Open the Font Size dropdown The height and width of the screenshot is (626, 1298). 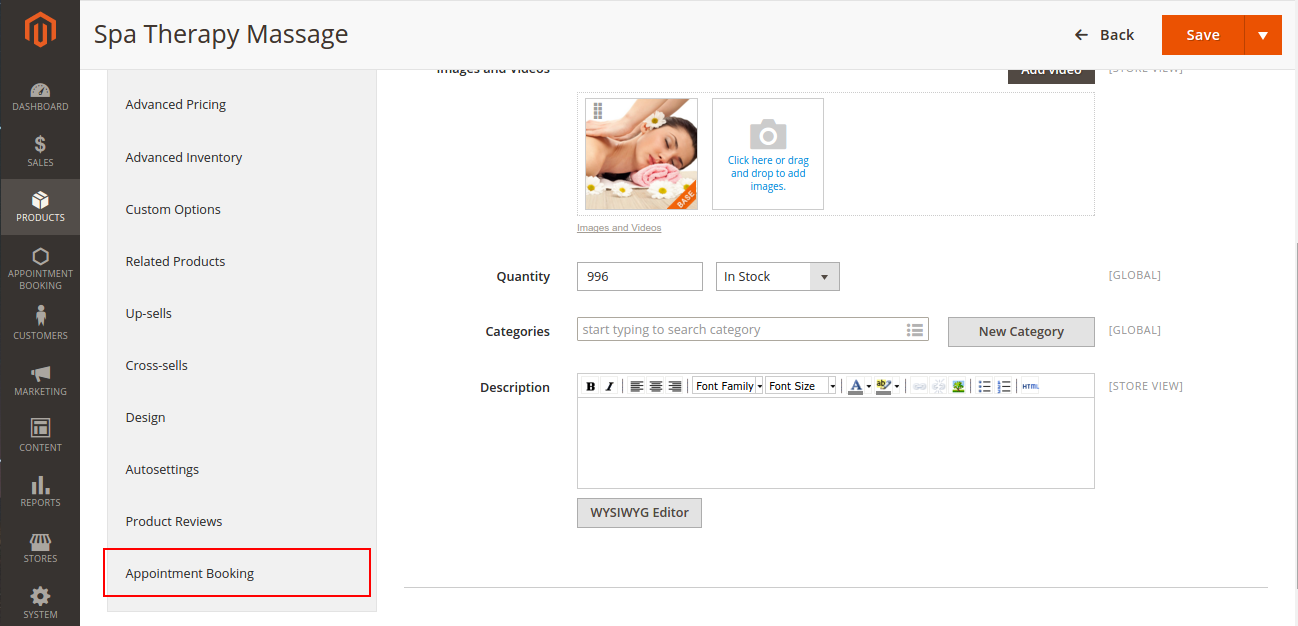click(x=800, y=386)
